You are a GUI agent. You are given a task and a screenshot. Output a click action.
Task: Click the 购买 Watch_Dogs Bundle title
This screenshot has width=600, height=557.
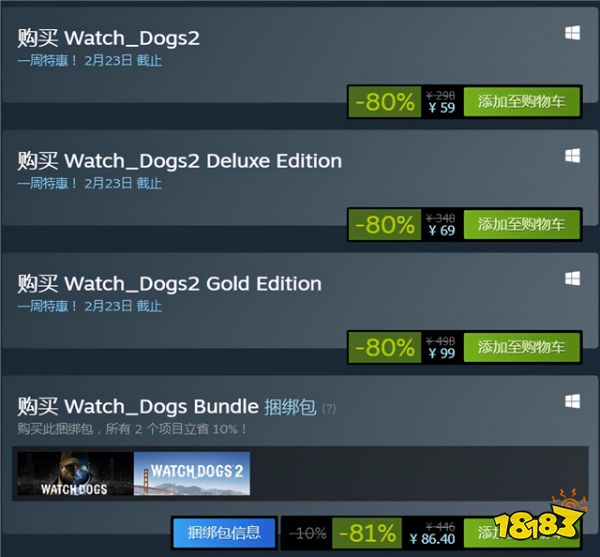coord(138,406)
